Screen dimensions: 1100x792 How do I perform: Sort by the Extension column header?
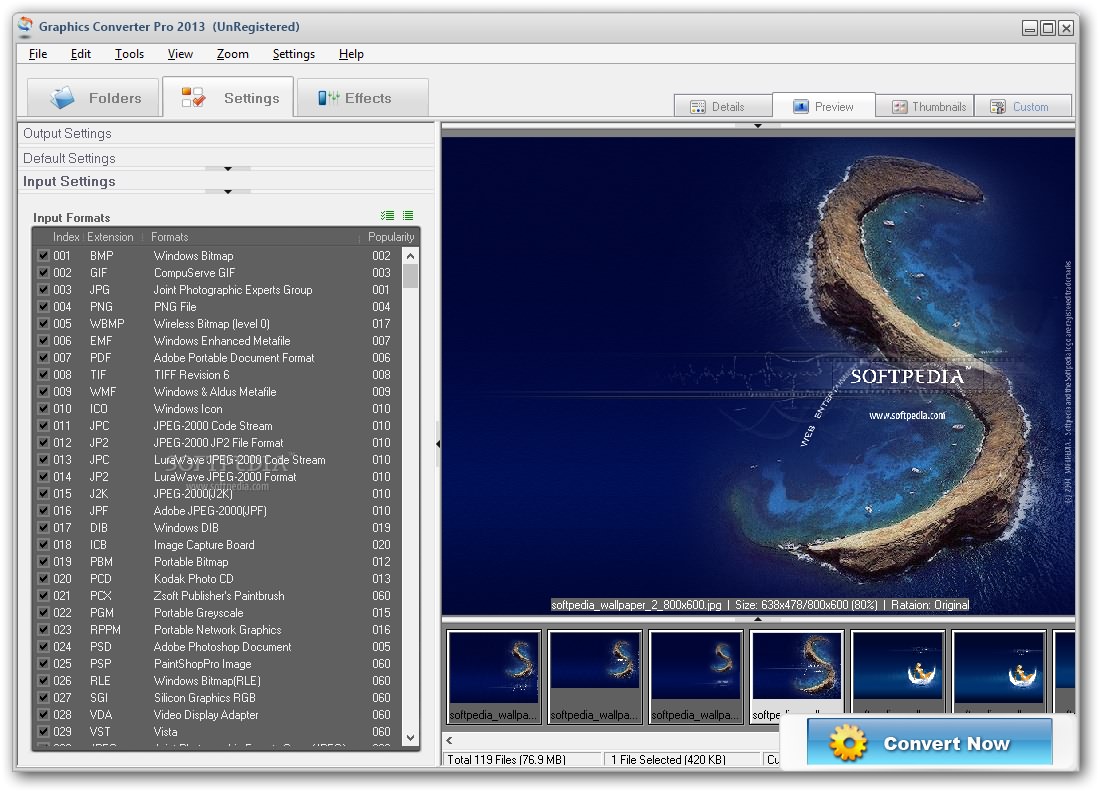110,237
